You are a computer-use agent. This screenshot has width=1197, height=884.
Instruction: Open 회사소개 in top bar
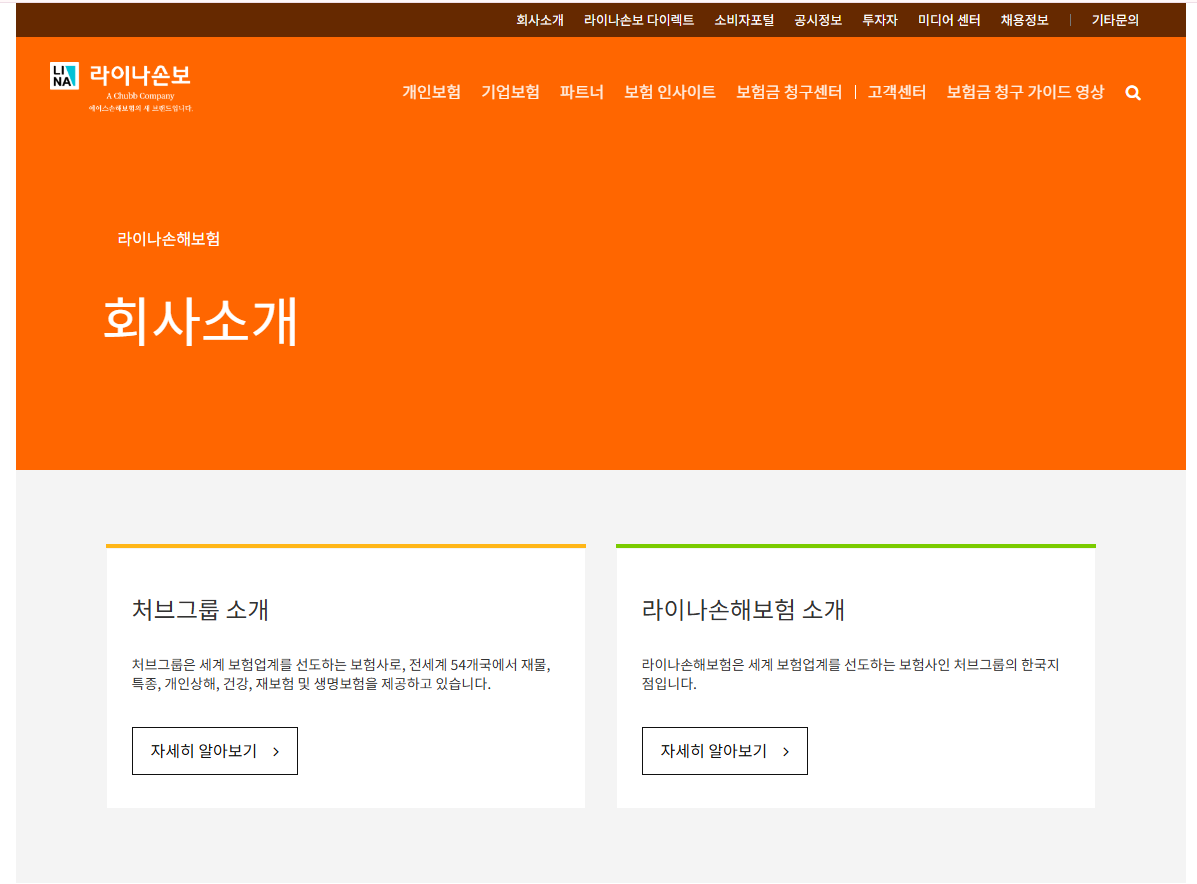pos(540,21)
